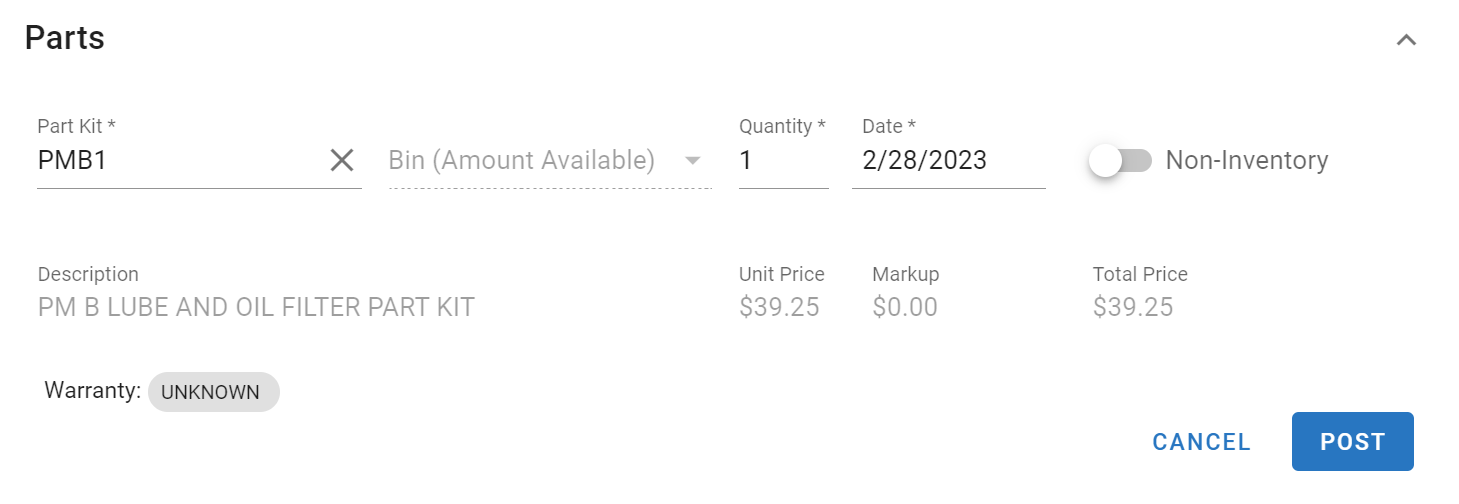Open the Bin (Amount Available) dropdown arrow
Viewport: 1459px width, 504px height.
click(x=692, y=161)
